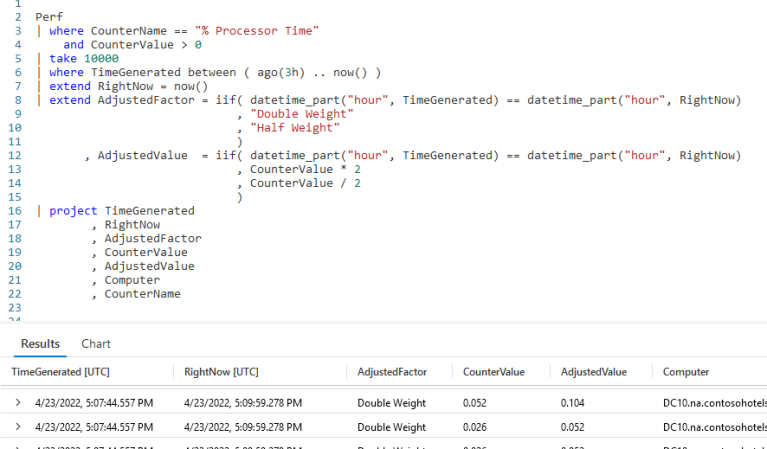
Task: Sort by TimeGenerated [UTC] column header
Action: 61,372
